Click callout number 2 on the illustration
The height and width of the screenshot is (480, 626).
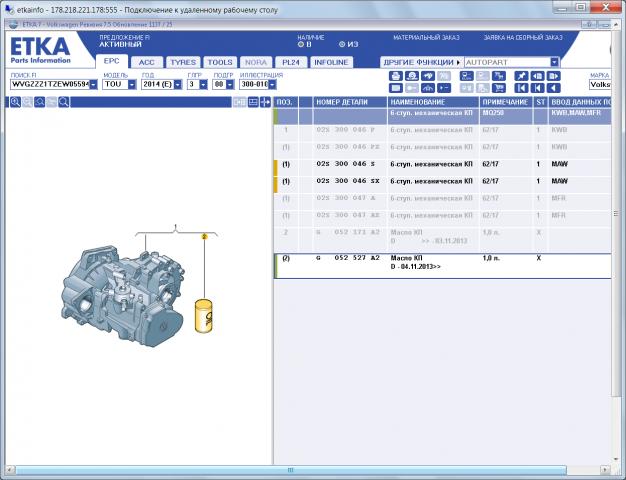point(204,236)
